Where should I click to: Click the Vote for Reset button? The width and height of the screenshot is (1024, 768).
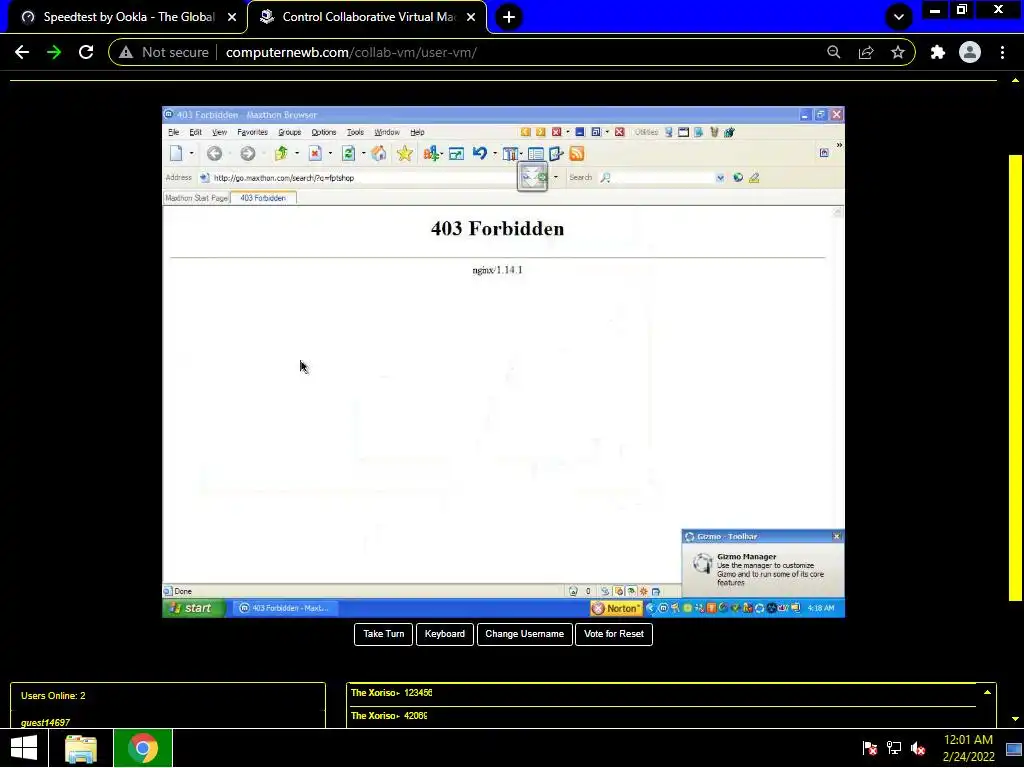[614, 634]
